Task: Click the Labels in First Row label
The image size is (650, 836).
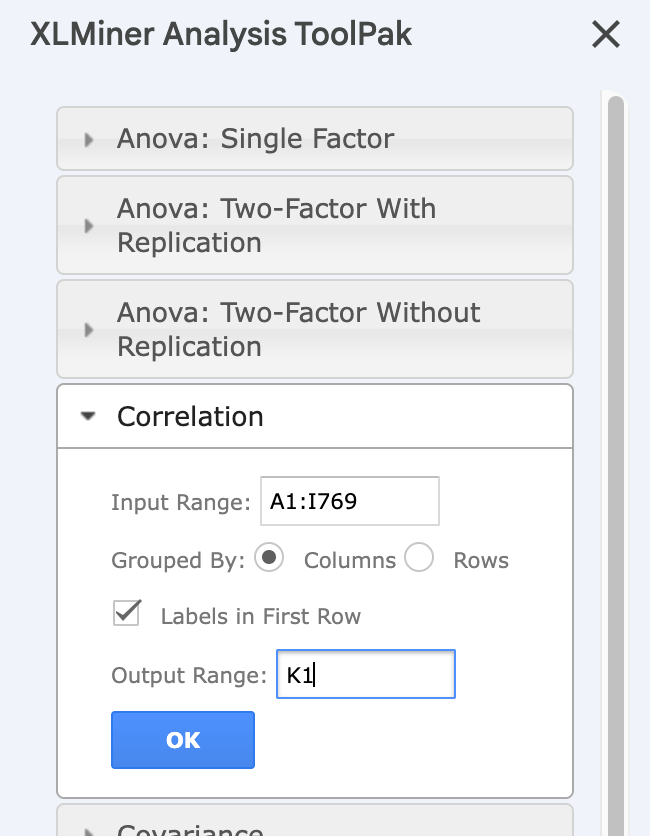Action: pos(261,616)
